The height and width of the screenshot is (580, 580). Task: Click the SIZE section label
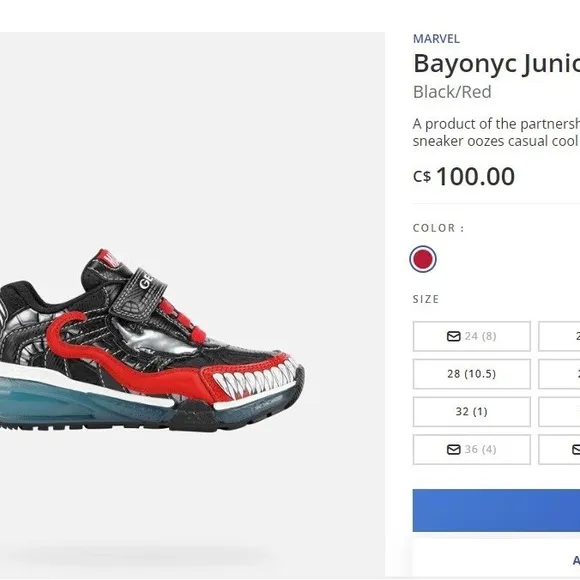(x=426, y=299)
